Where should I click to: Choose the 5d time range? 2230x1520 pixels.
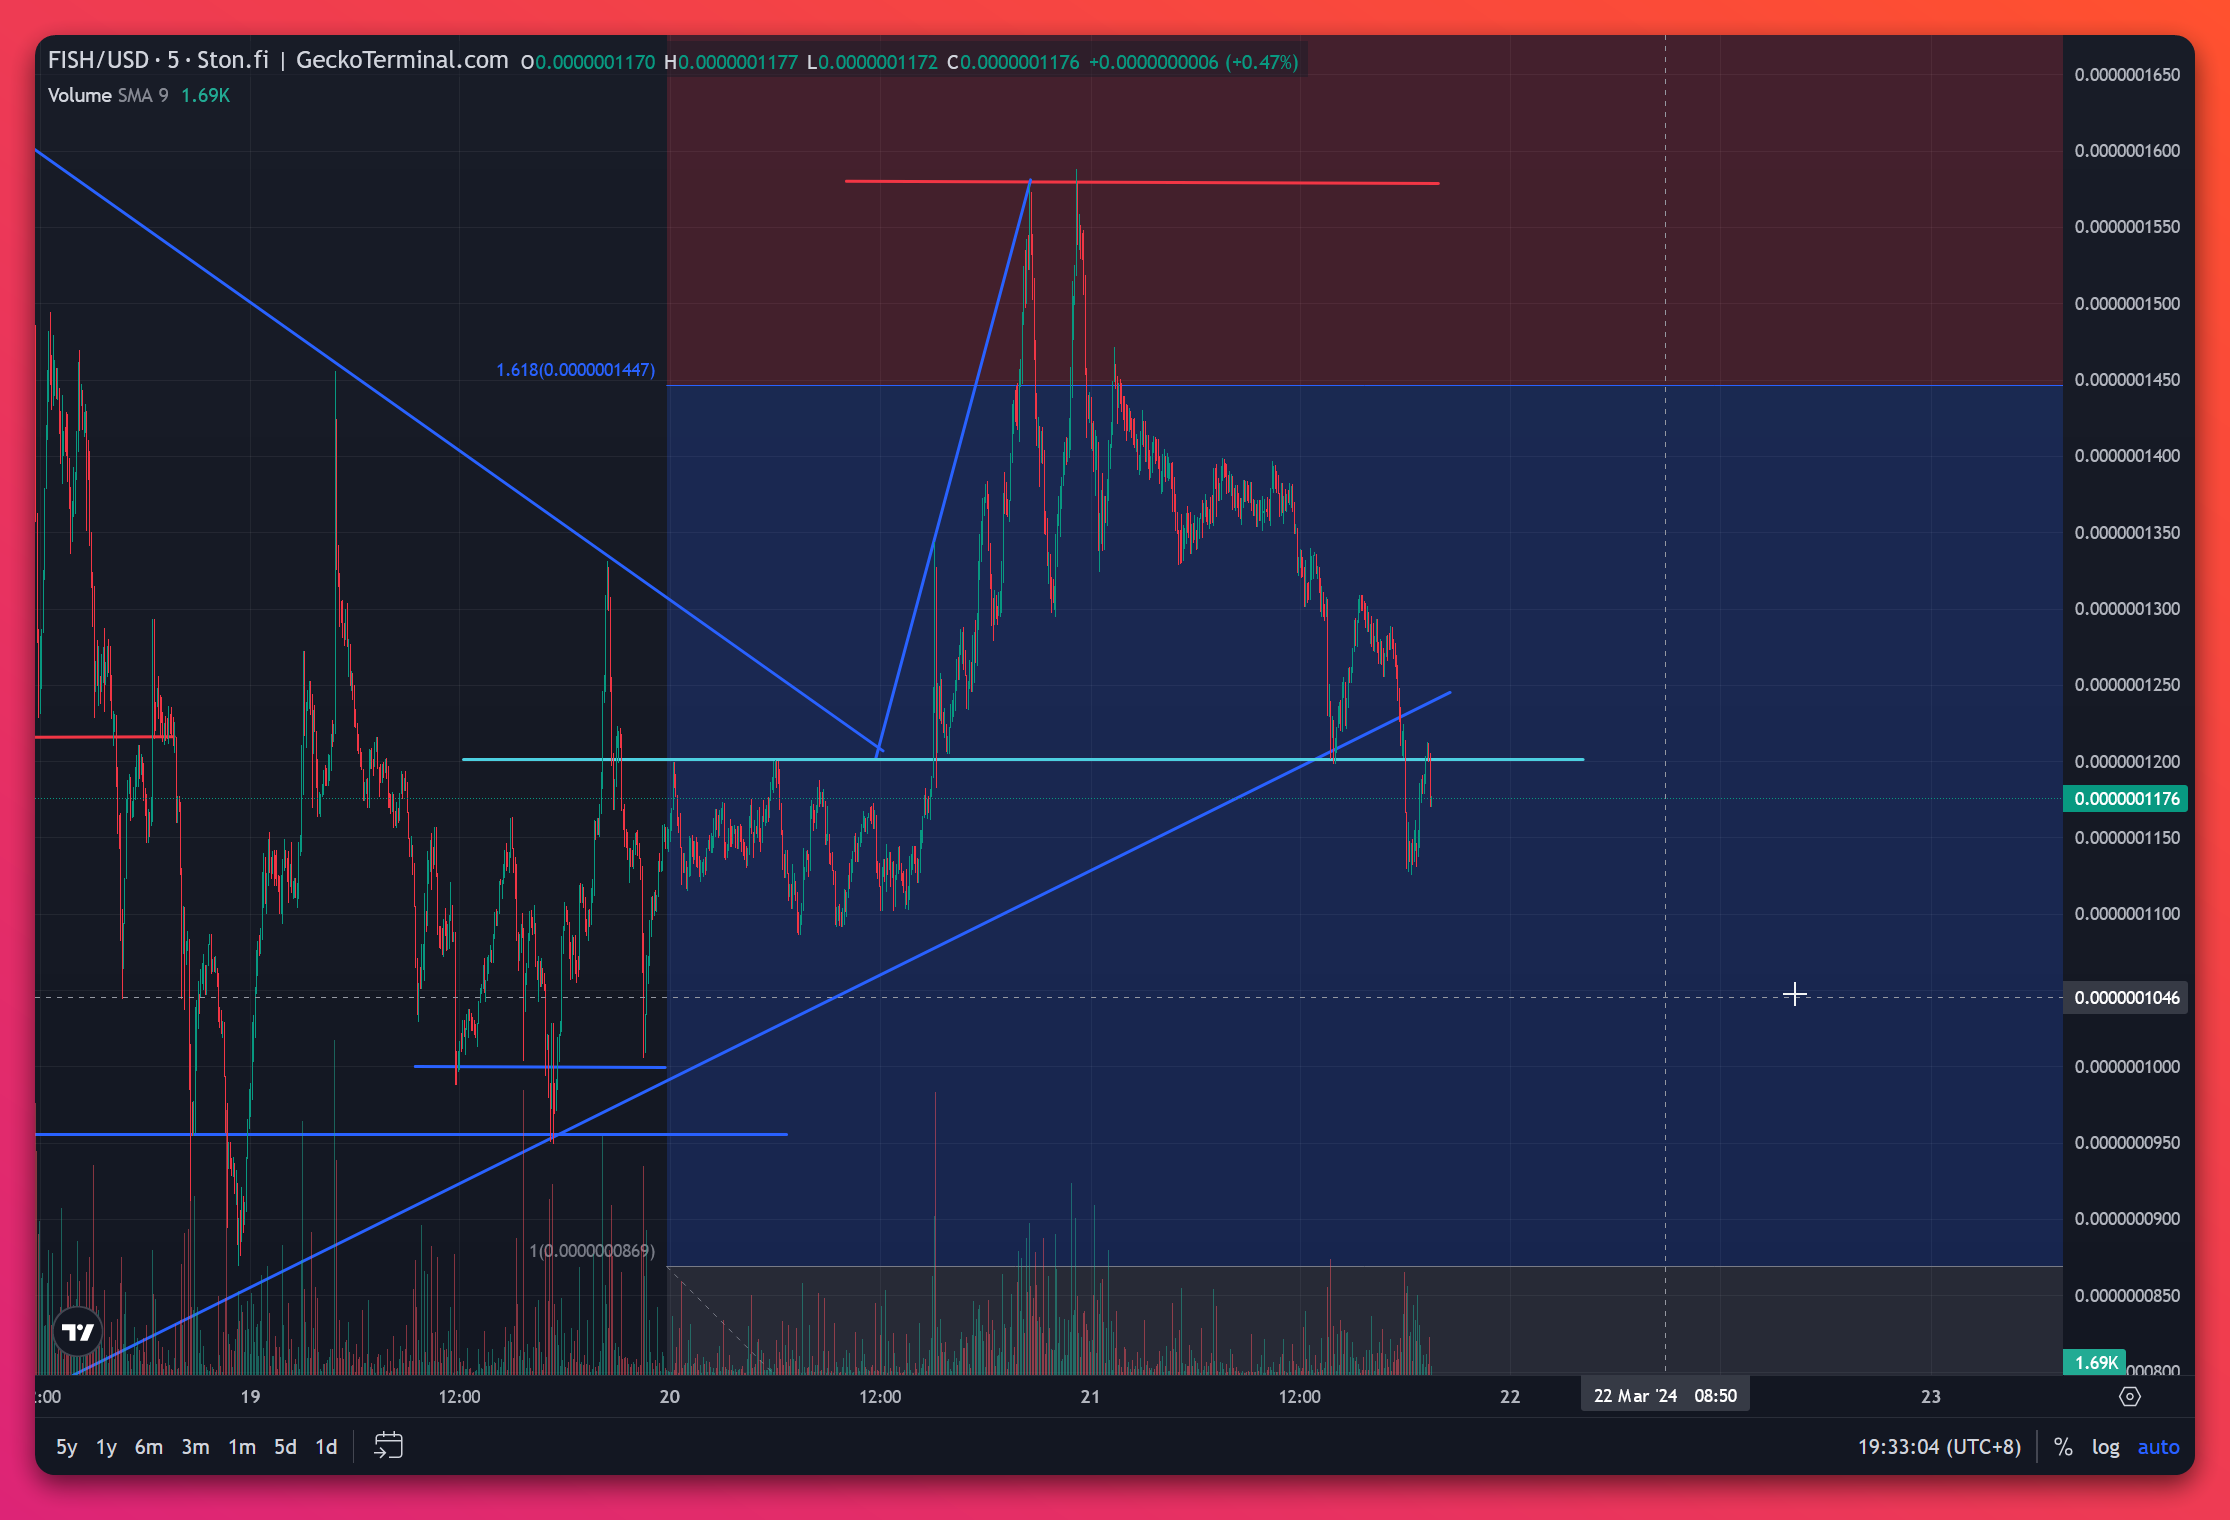pyautogui.click(x=285, y=1447)
